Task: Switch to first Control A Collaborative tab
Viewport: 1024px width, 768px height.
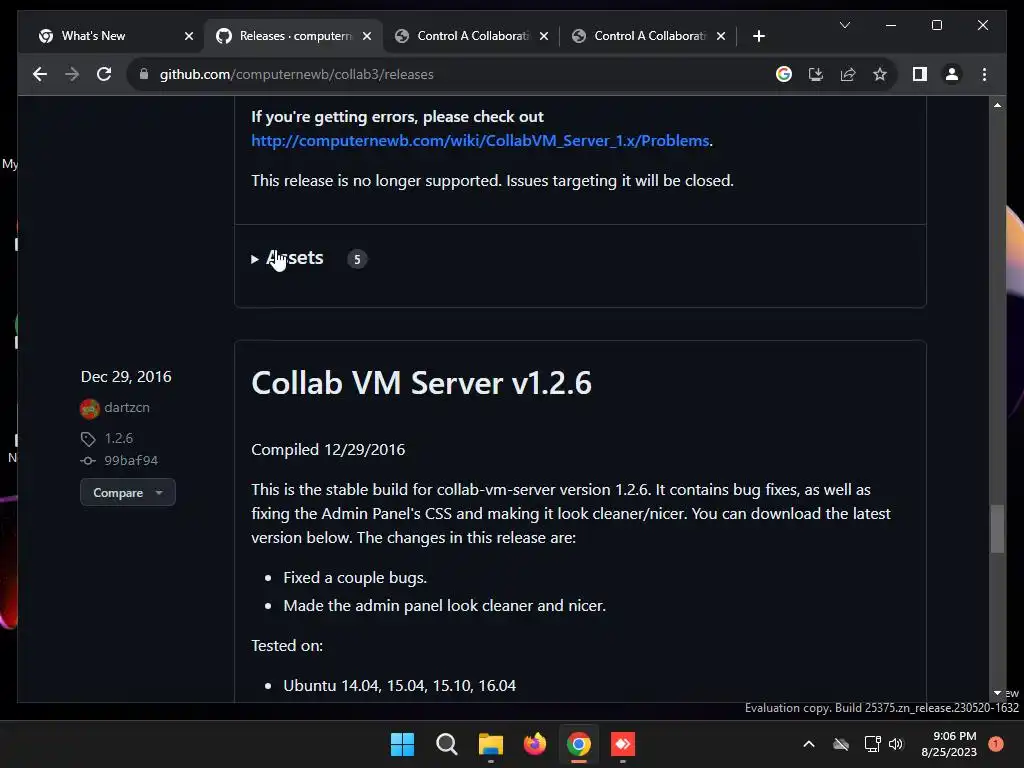Action: pyautogui.click(x=473, y=36)
